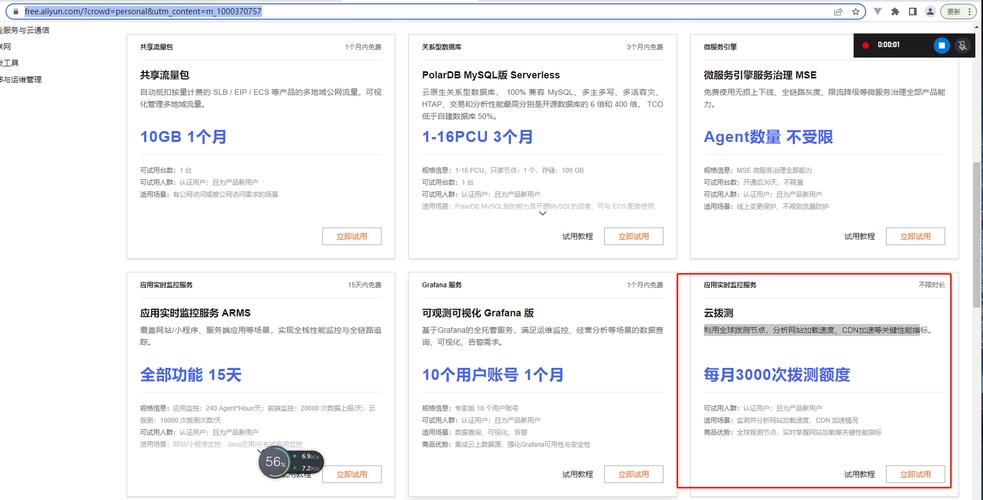Click the 3个月内免费 tag
Image resolution: width=983 pixels, height=500 pixels.
(644, 47)
